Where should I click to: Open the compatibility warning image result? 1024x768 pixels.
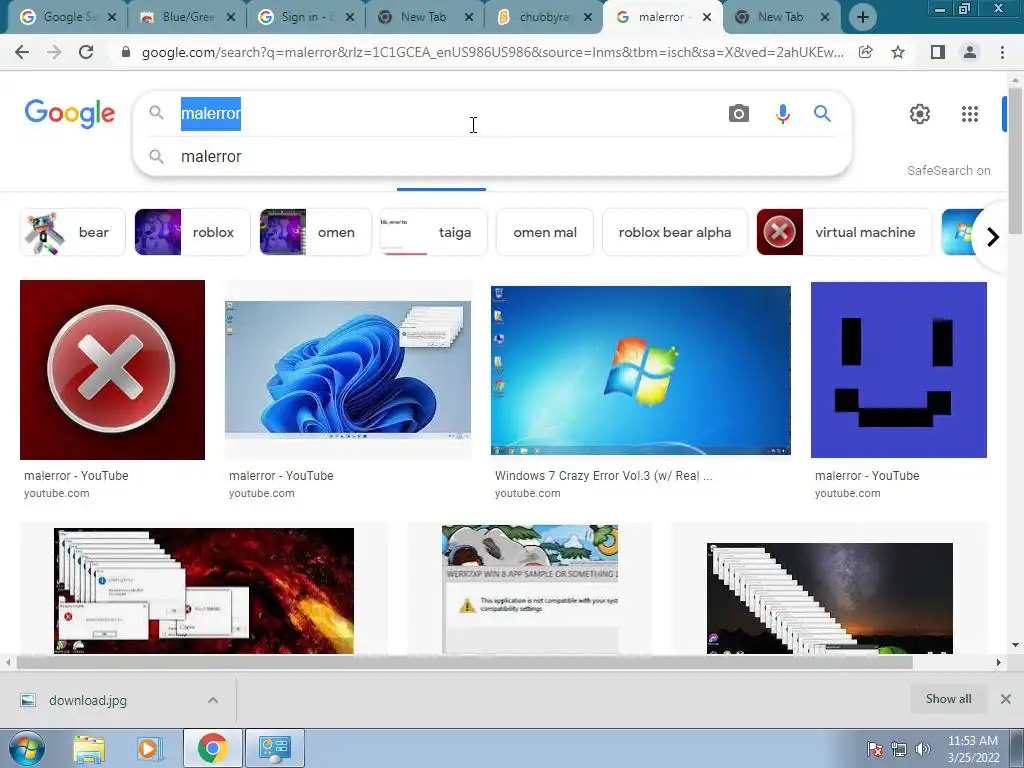[x=530, y=589]
